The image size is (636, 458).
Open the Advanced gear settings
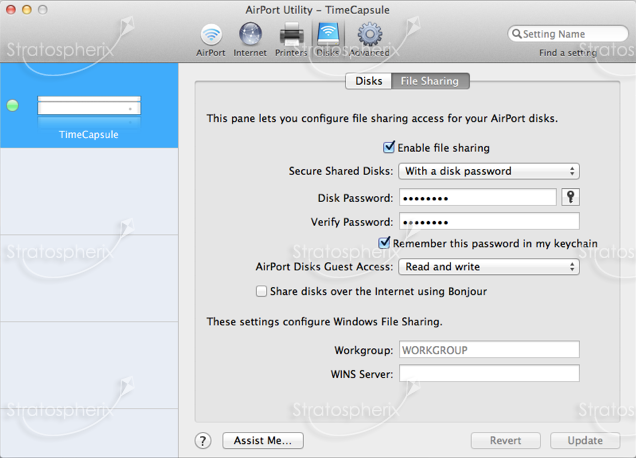(x=370, y=40)
